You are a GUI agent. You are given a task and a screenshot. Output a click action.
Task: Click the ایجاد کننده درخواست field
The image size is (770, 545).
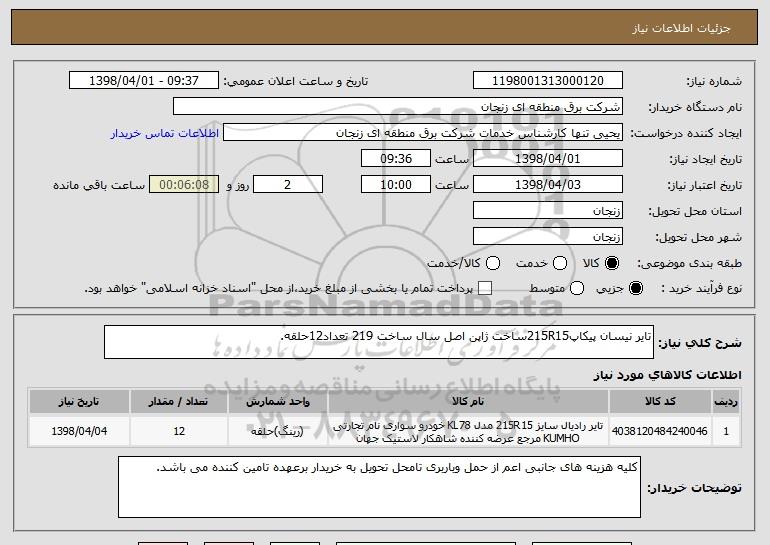[x=423, y=133]
